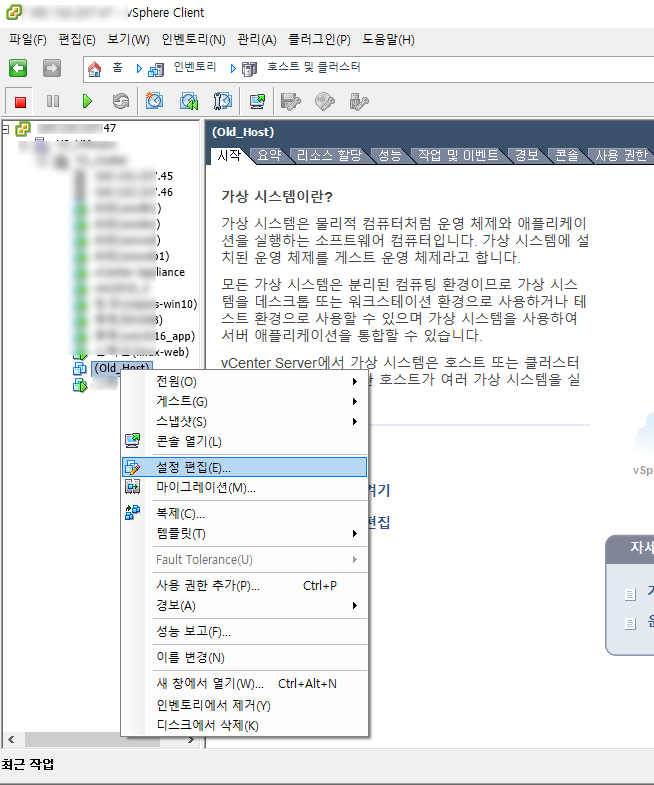Click the VM icon below Old_Host
The image size is (654, 785).
tap(80, 385)
